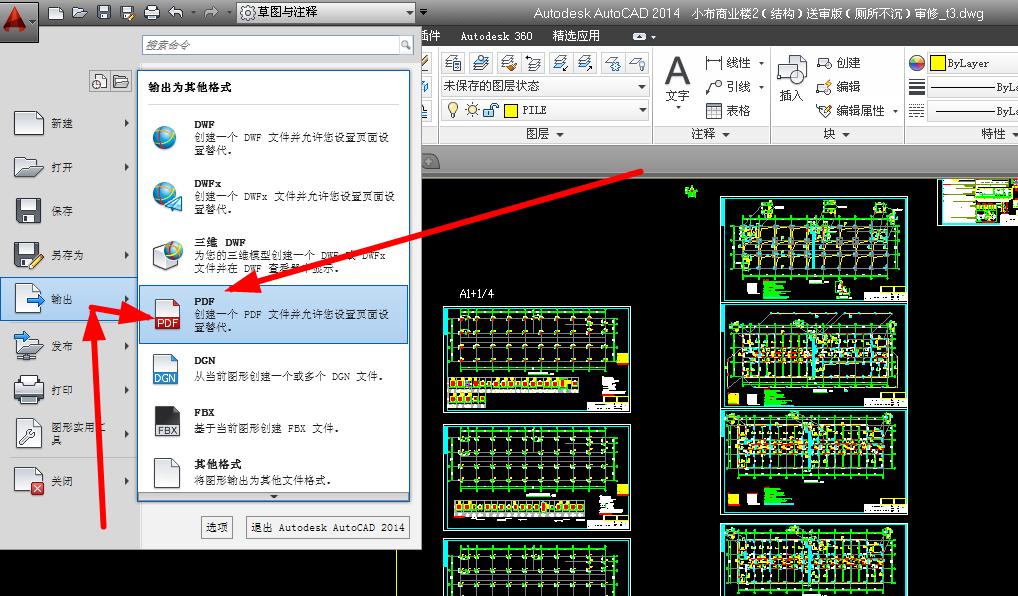Choose FBX export option
The width and height of the screenshot is (1018, 596).
coord(273,421)
